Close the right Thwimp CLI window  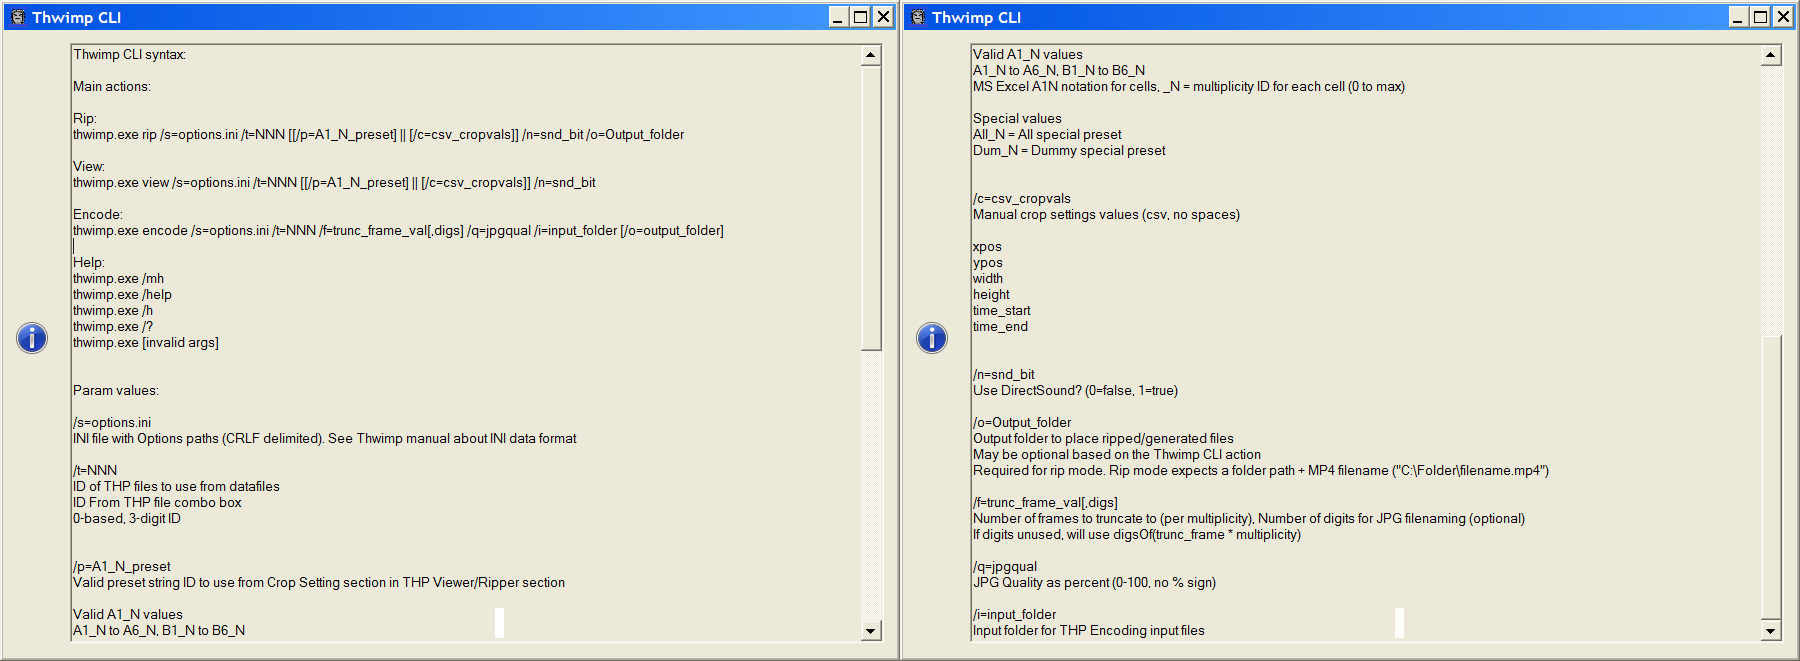[x=1783, y=17]
